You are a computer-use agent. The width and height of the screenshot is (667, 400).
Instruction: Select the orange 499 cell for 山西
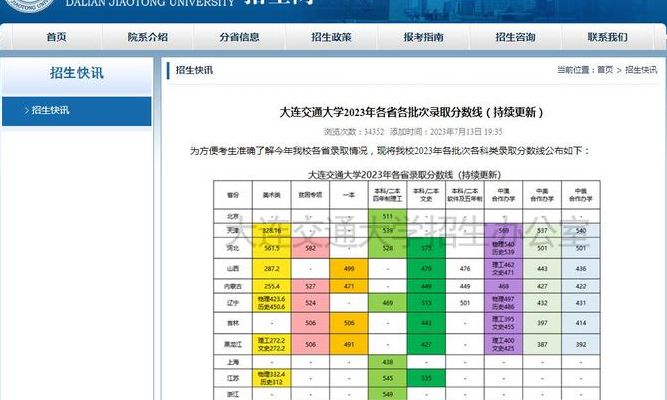point(349,269)
